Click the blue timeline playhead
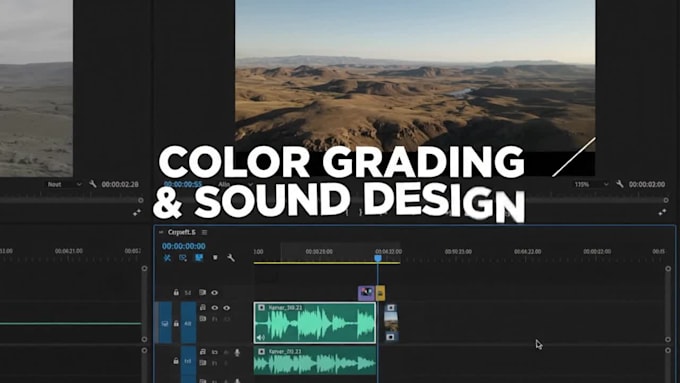This screenshot has width=680, height=383. click(x=378, y=258)
